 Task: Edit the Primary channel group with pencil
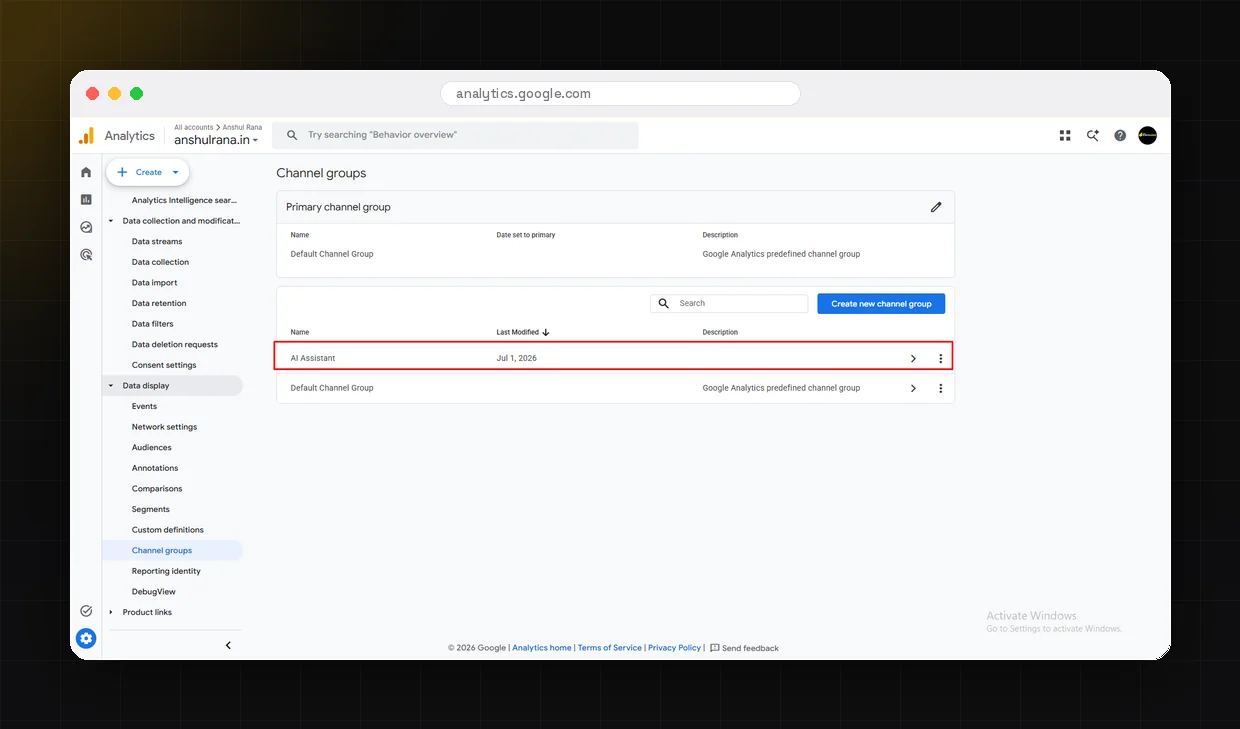click(936, 207)
